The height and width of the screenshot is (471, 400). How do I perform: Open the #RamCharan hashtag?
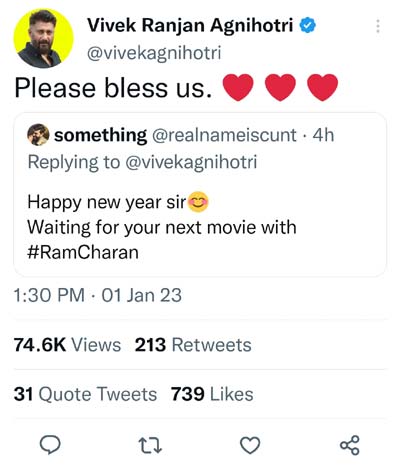point(83,252)
